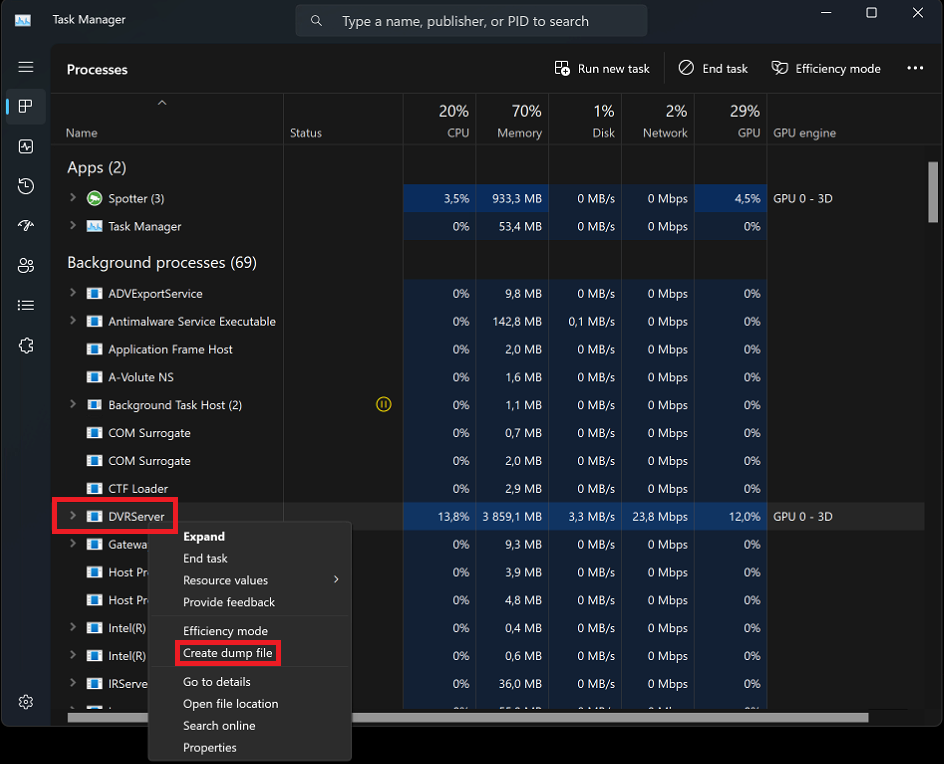944x764 pixels.
Task: Open the Performance page in sidebar
Action: 26,146
